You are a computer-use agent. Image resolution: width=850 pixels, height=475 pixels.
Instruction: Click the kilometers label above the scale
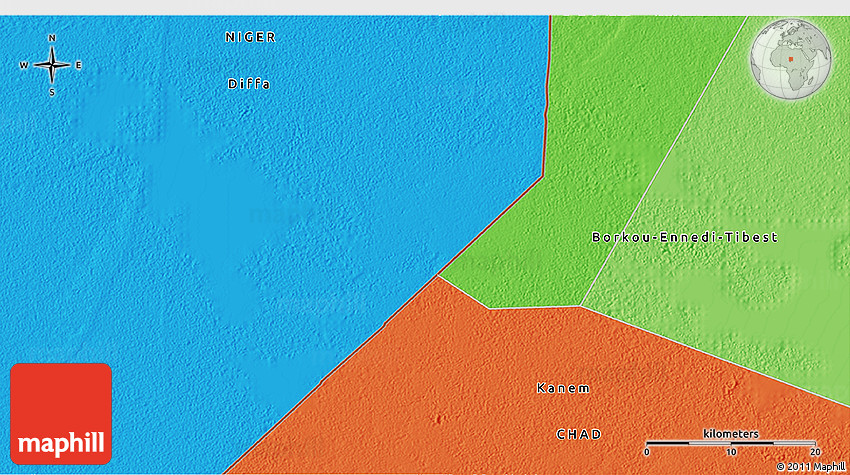coord(731,433)
